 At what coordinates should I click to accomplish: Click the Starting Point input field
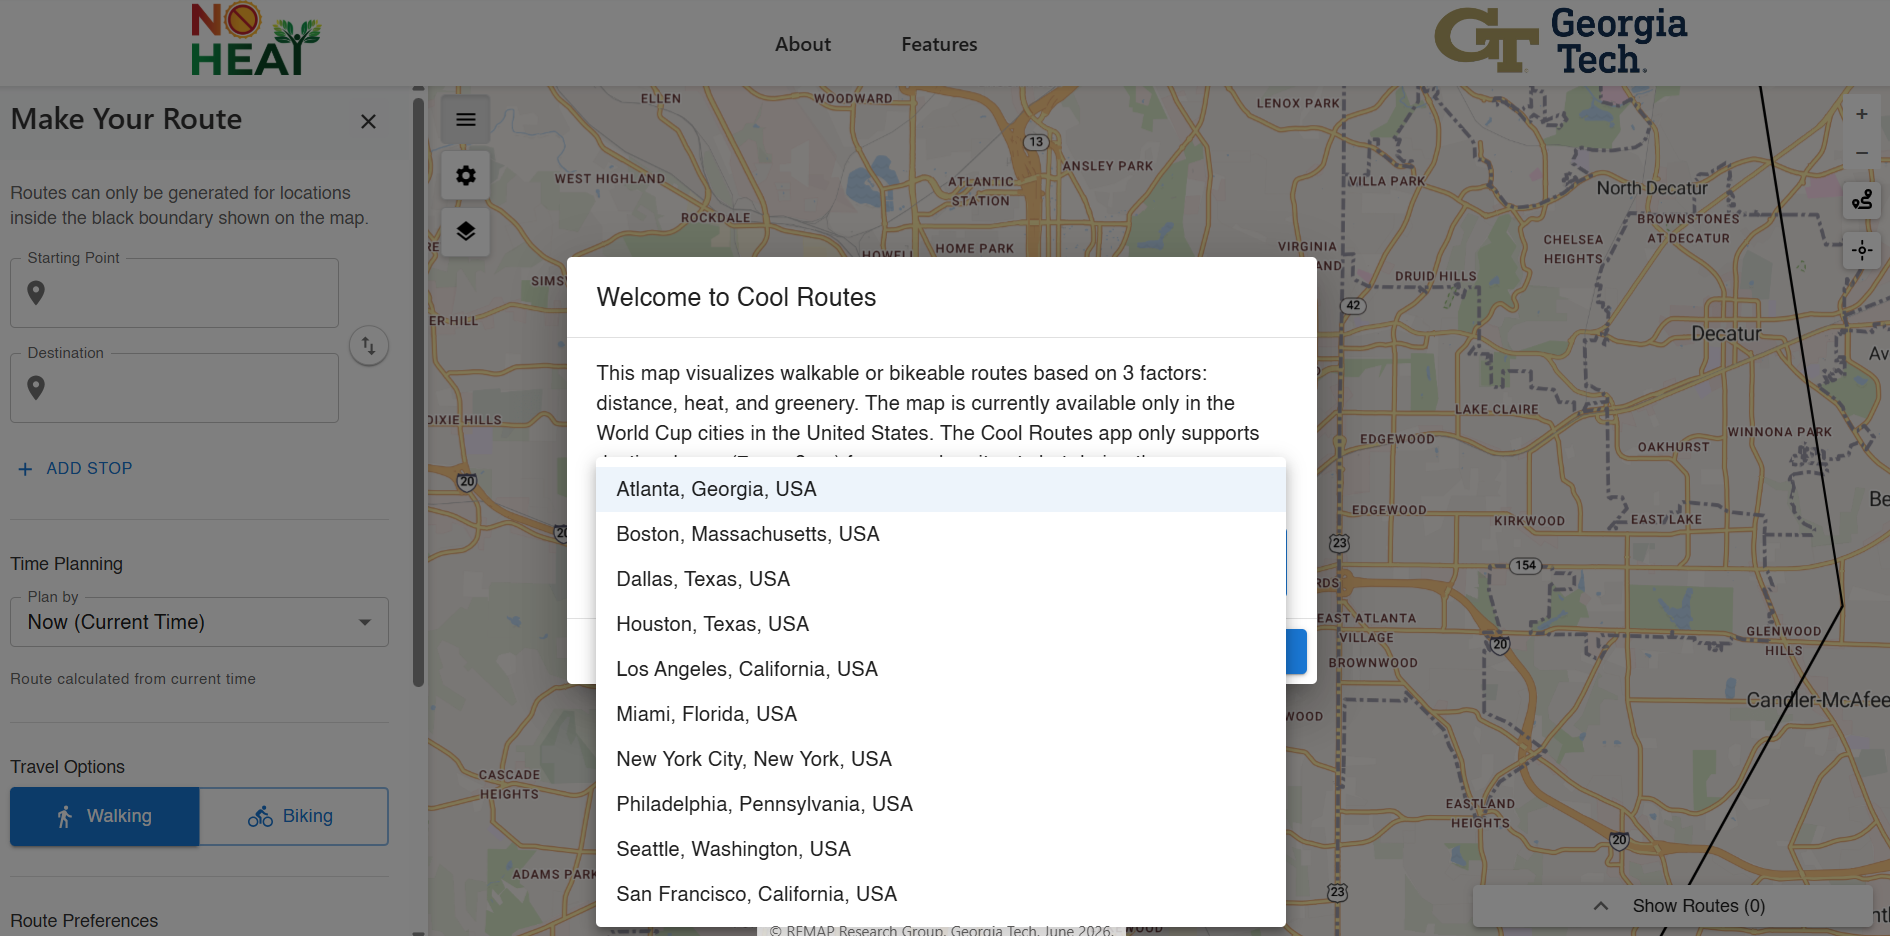[x=175, y=293]
